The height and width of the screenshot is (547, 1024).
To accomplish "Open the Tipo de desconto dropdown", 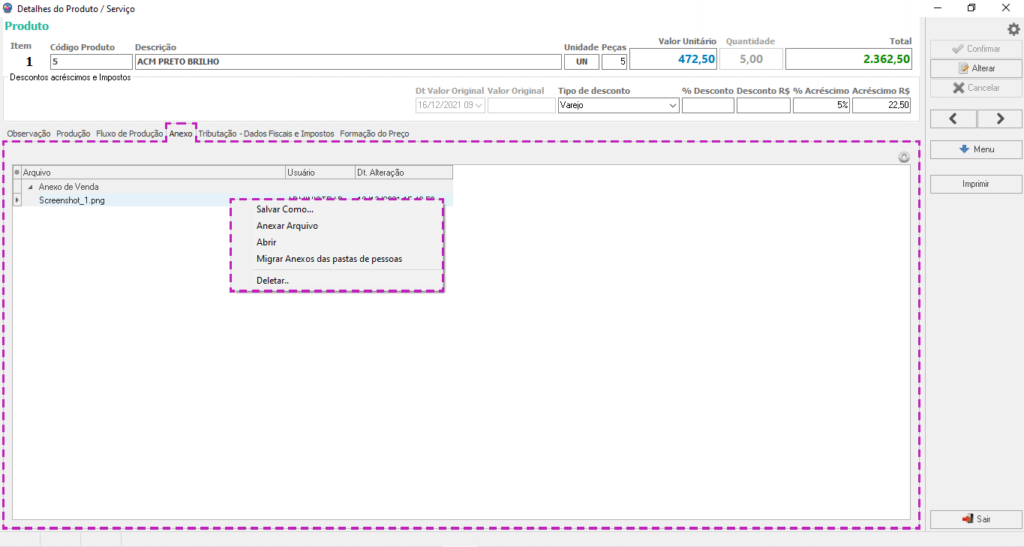I will click(x=672, y=105).
